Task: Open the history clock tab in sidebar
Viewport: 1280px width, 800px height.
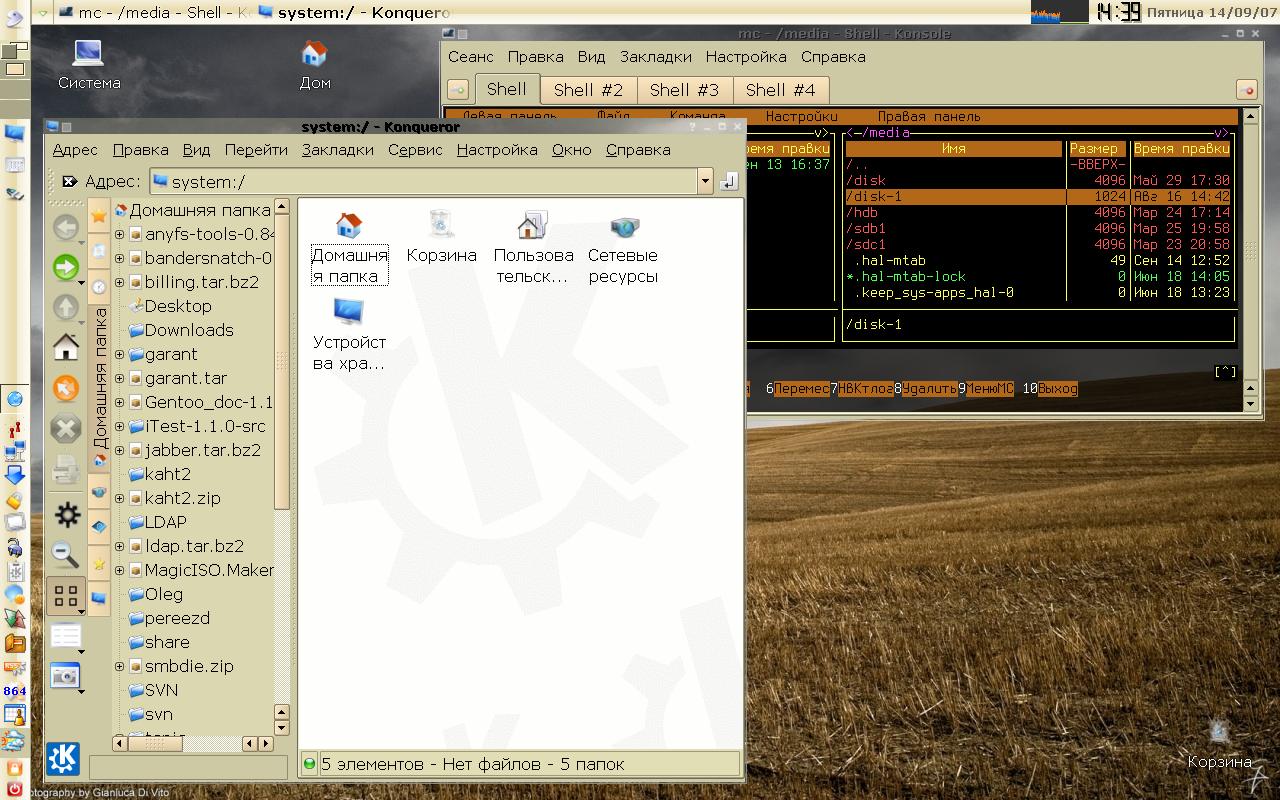Action: 99,287
